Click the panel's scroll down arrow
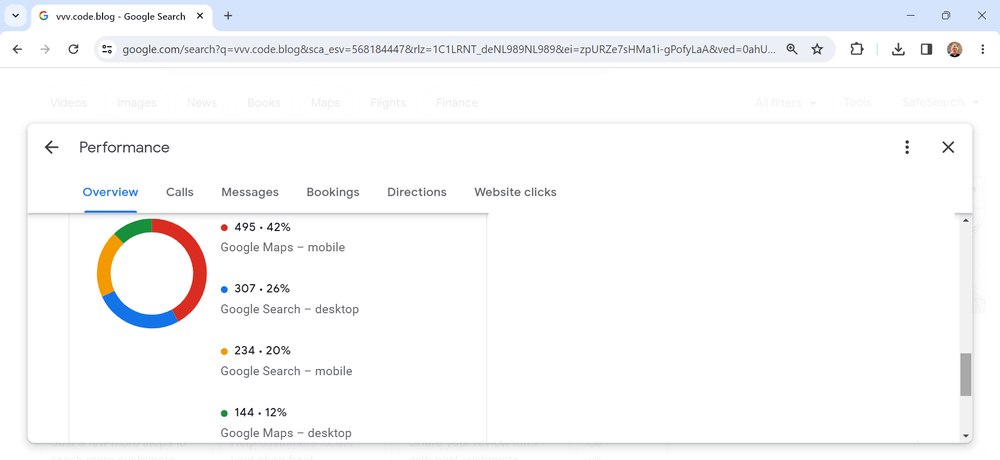The image size is (1000, 460). 965,436
